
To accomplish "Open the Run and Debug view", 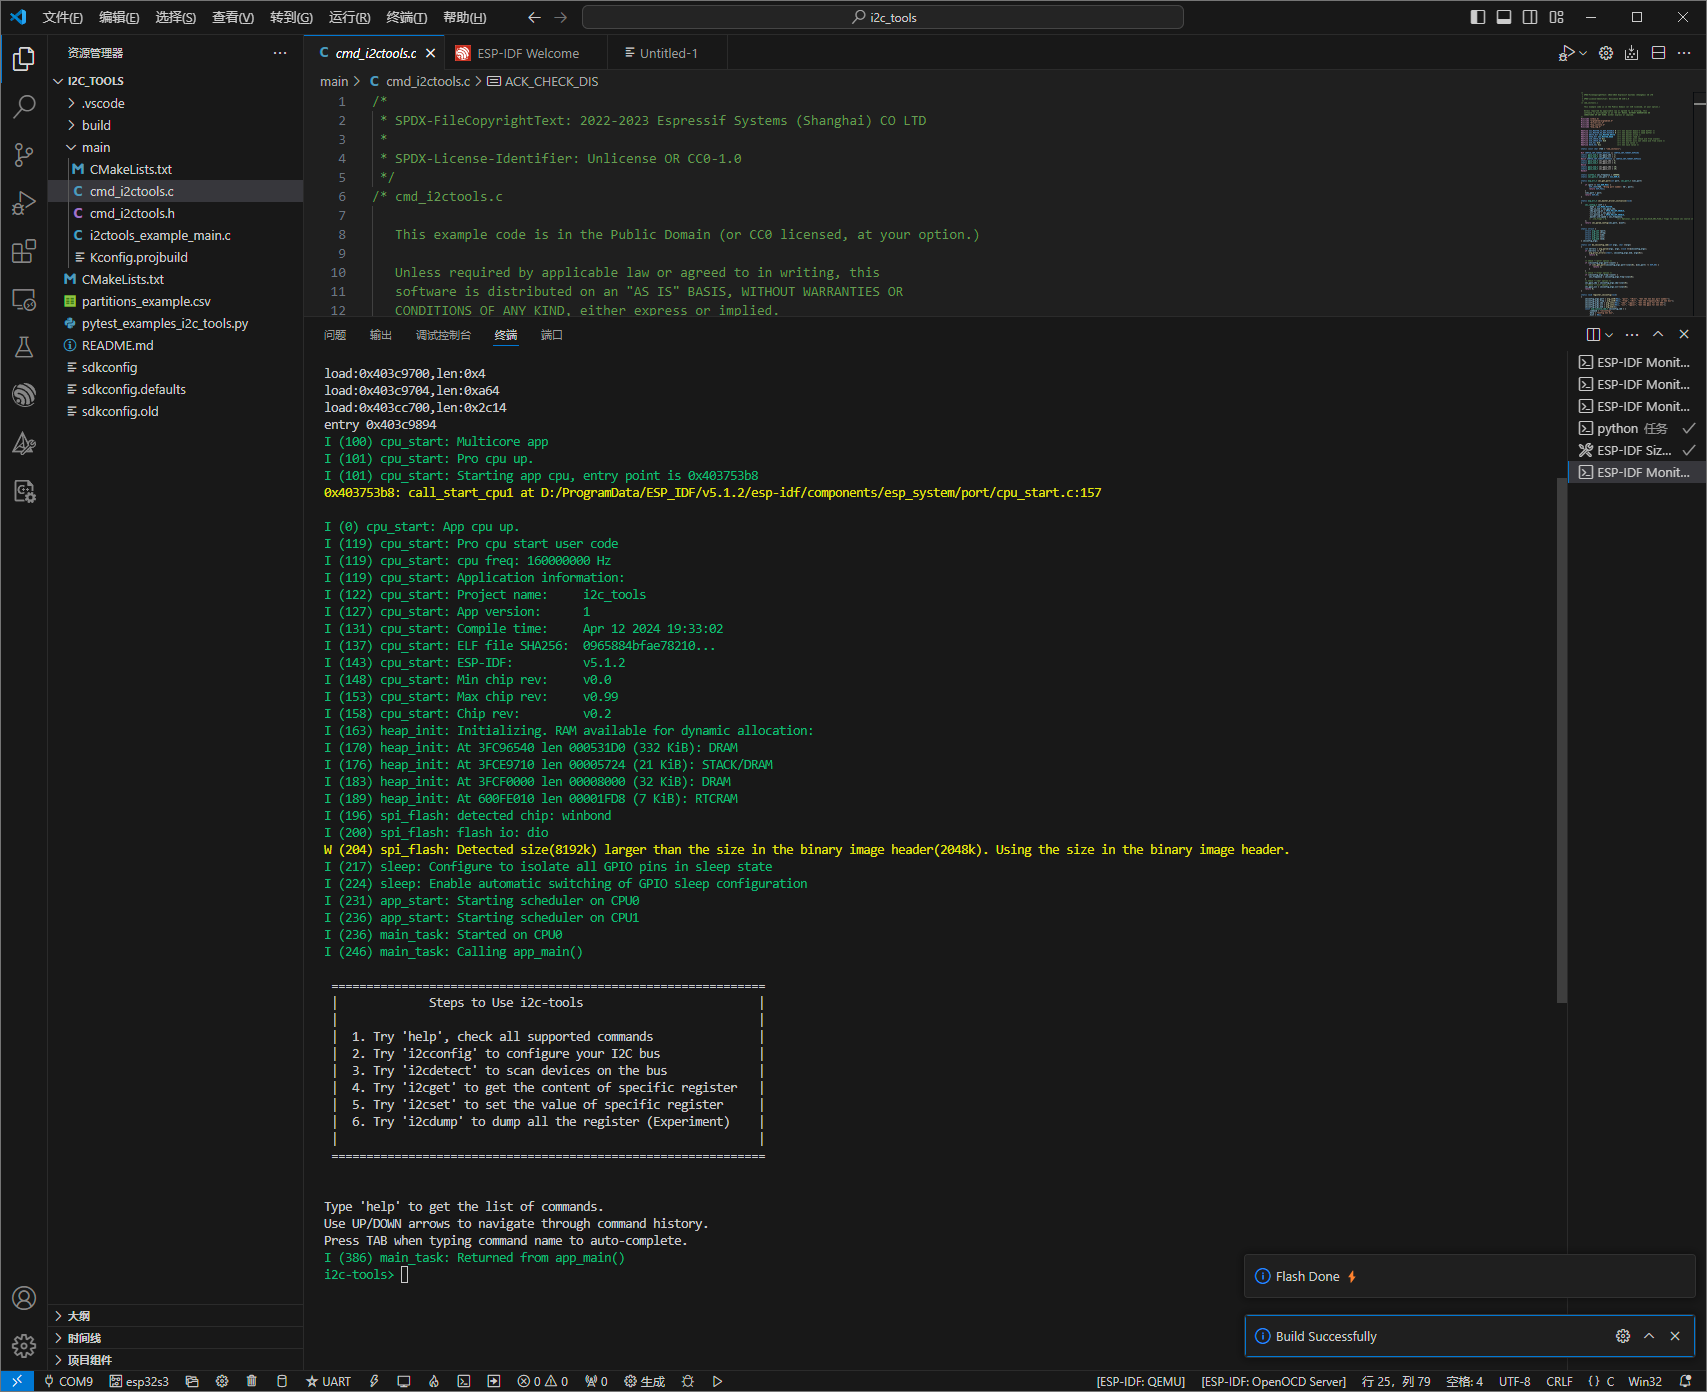I will point(24,203).
